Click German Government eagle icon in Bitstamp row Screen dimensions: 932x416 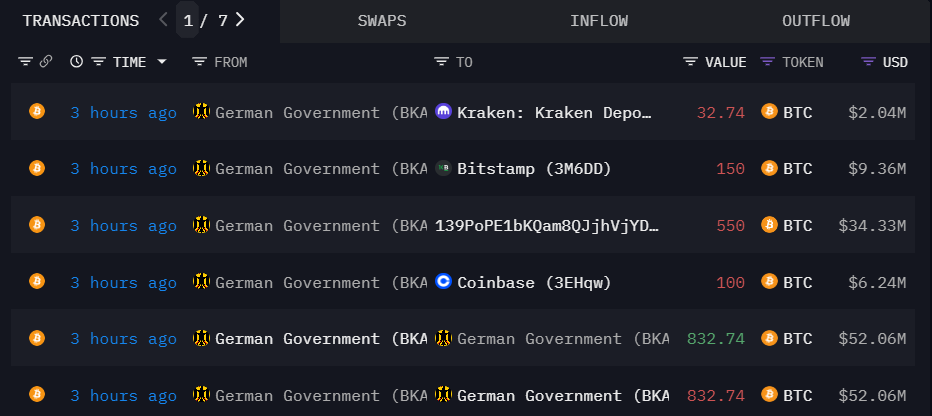201,169
